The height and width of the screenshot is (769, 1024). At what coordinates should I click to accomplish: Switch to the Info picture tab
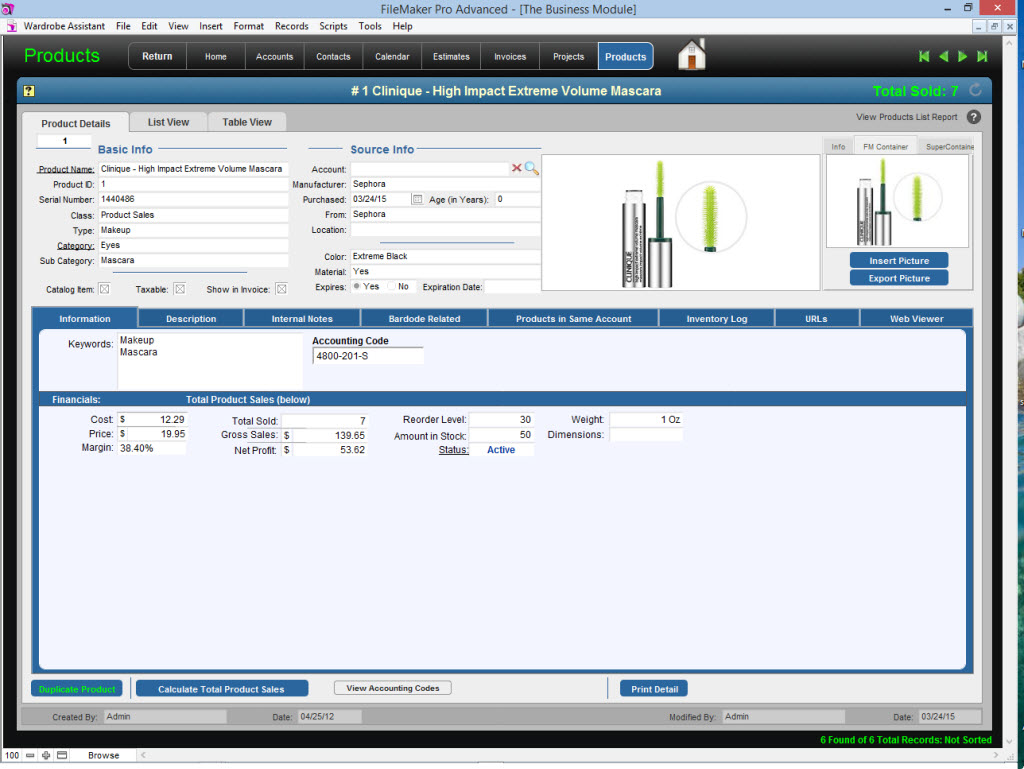838,147
